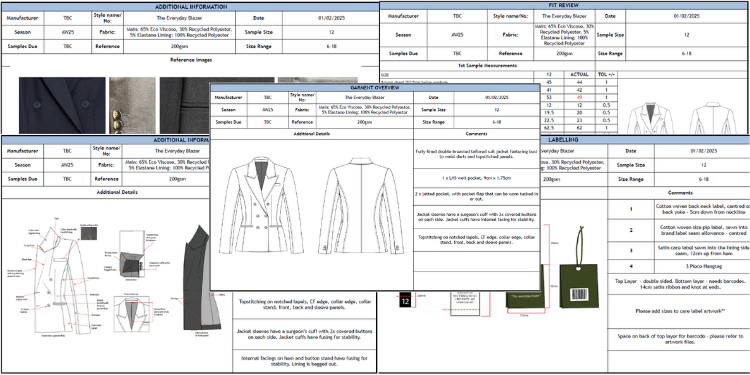
Task: Click the 19.5 measurement in Fit Review
Action: tap(549, 112)
